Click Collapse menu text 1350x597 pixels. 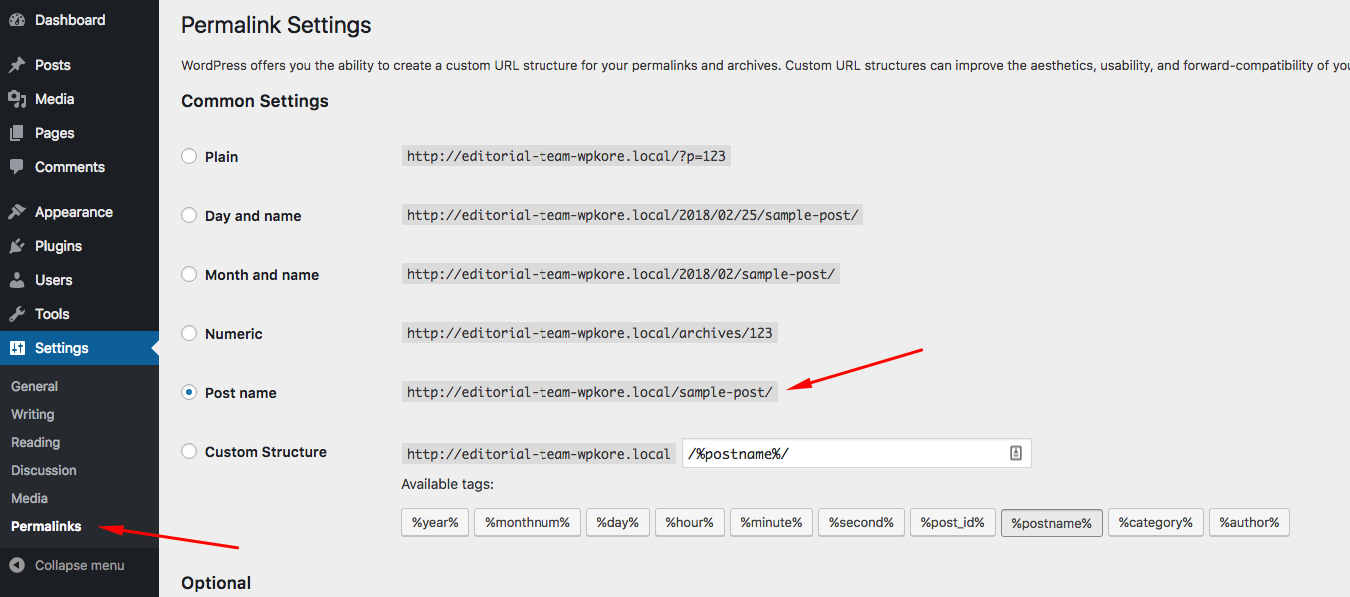(x=79, y=565)
